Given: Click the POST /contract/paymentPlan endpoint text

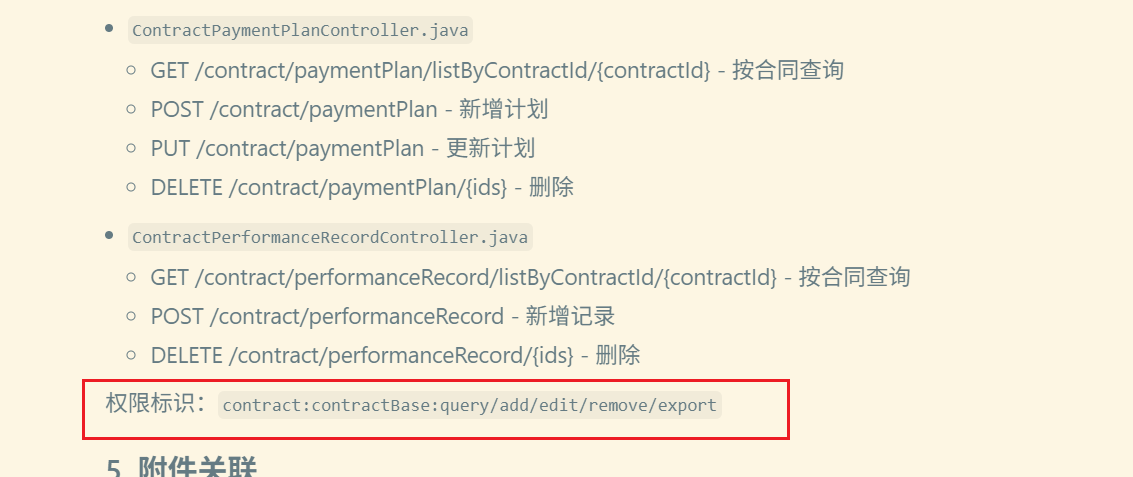Looking at the screenshot, I should 294,110.
